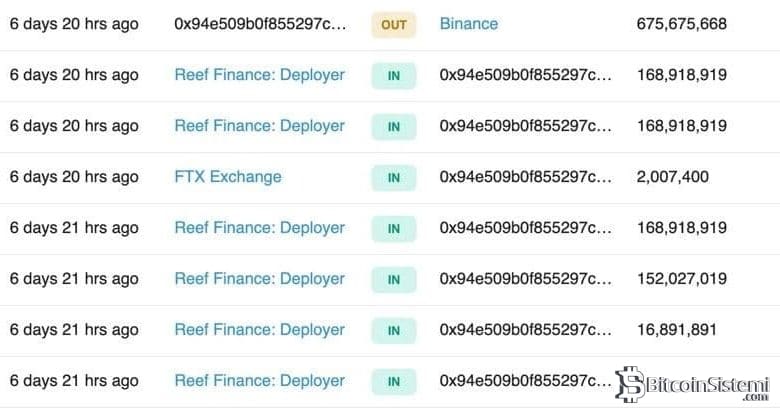The height and width of the screenshot is (414, 780).
Task: Open Reef Finance: Deployer in the bottom row
Action: tap(259, 381)
